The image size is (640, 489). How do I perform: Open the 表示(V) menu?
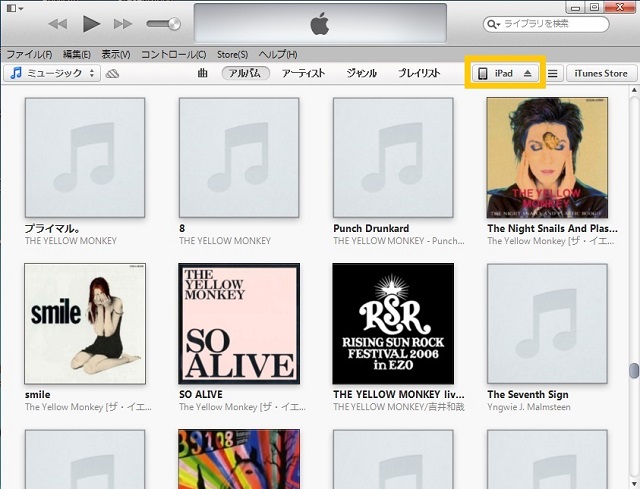click(116, 54)
